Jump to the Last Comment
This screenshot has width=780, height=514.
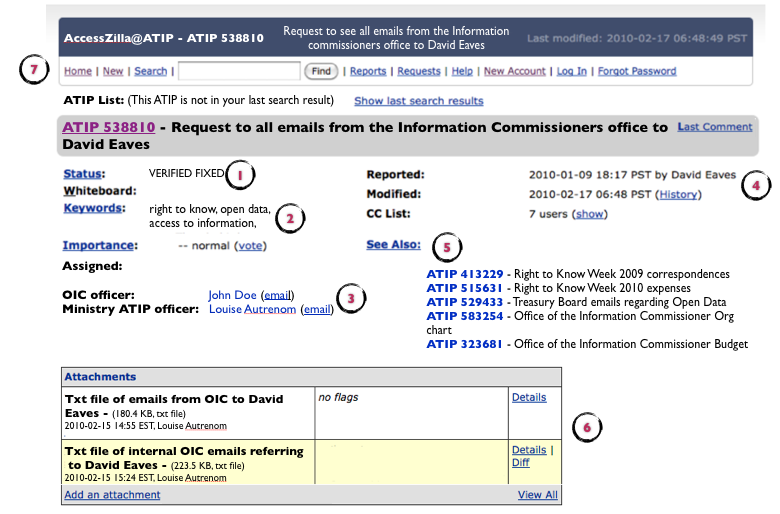coord(714,127)
